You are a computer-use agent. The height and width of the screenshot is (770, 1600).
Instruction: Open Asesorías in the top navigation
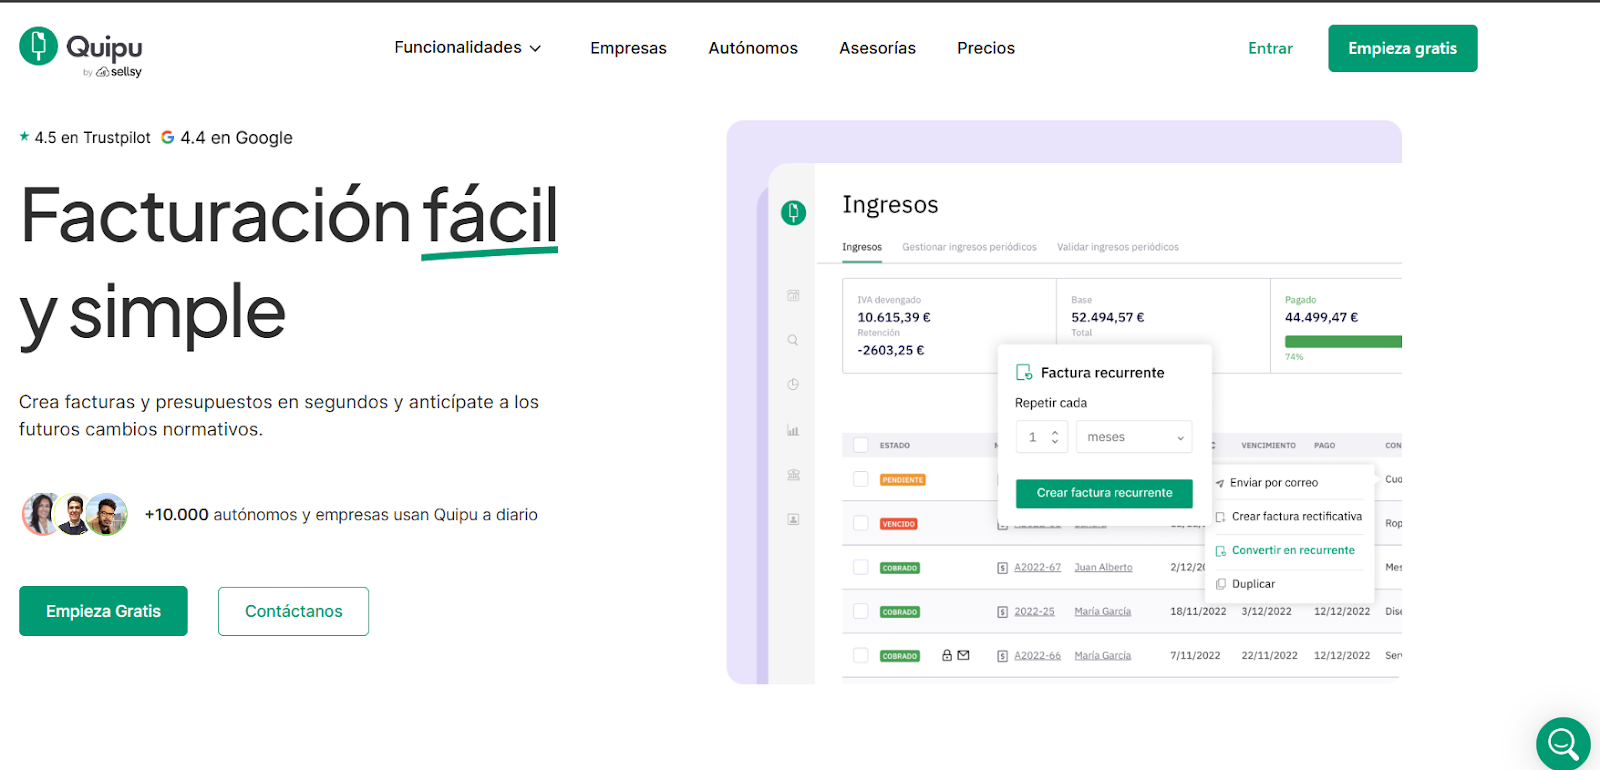point(877,48)
